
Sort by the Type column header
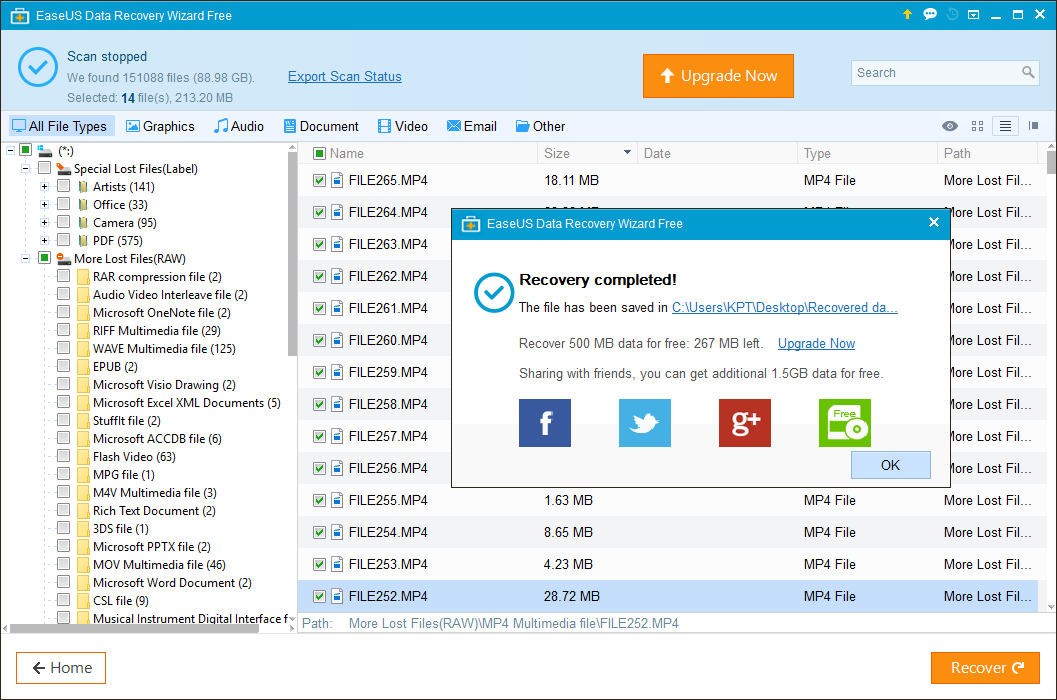866,153
